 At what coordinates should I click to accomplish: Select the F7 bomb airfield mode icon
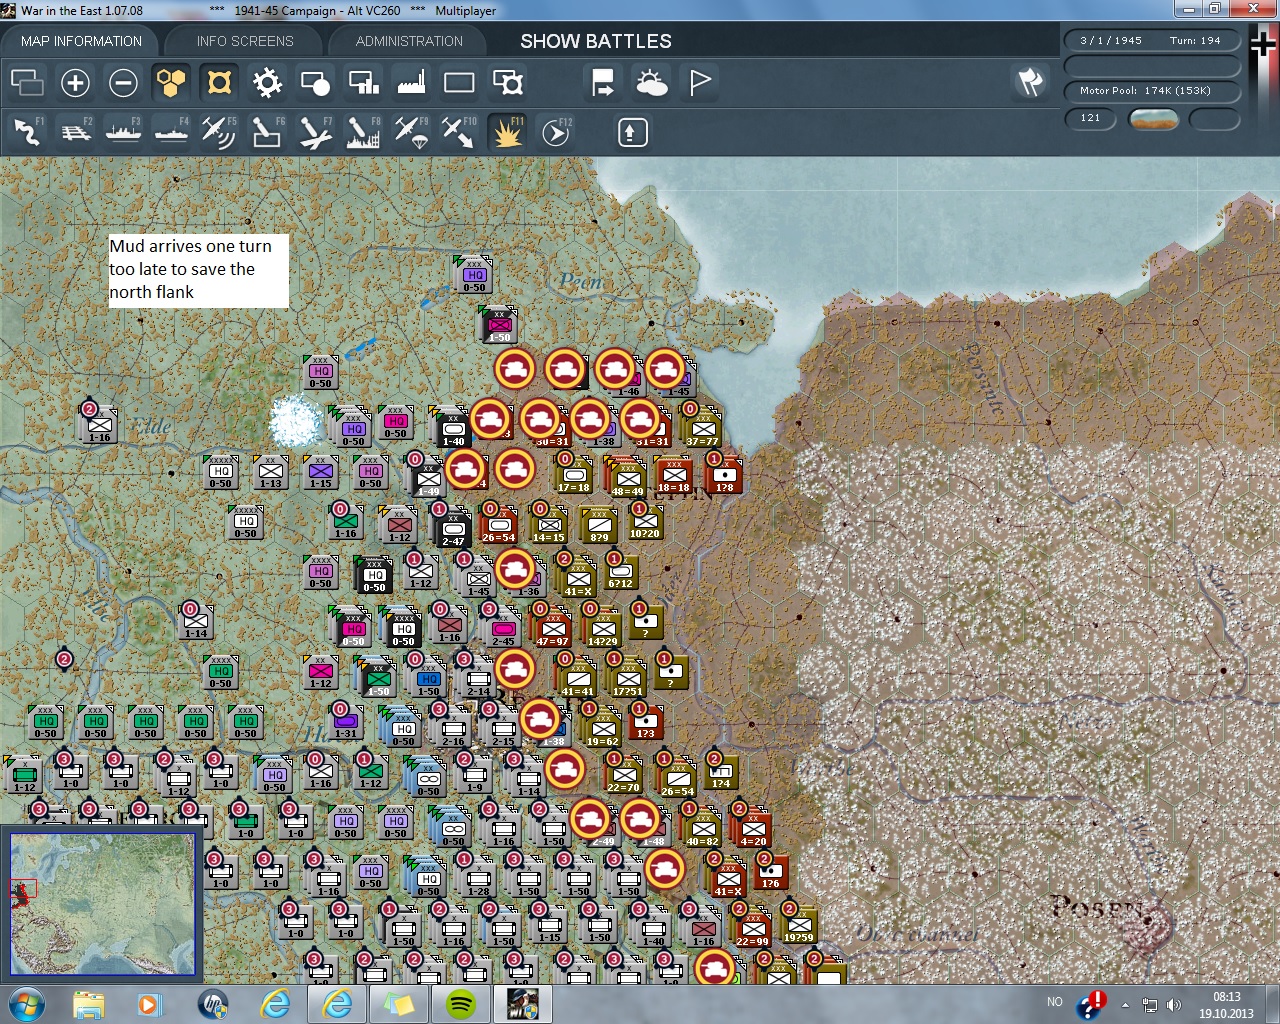coord(315,132)
